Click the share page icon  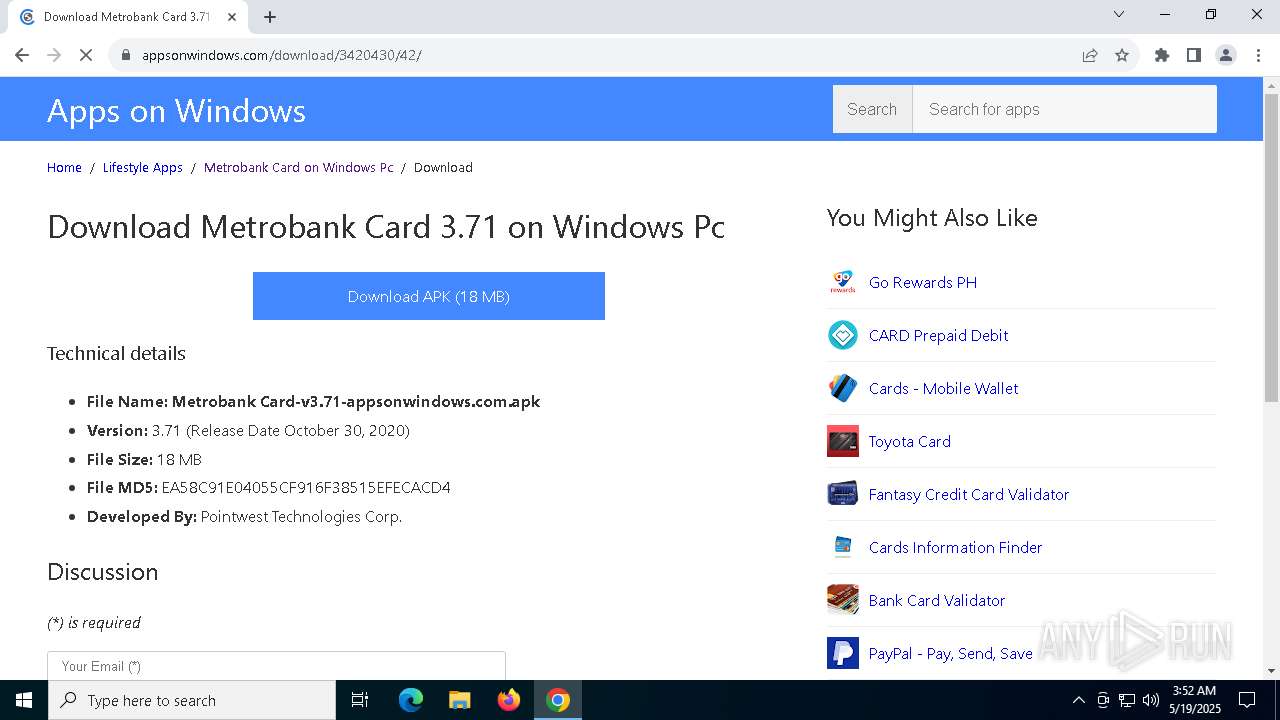point(1090,55)
